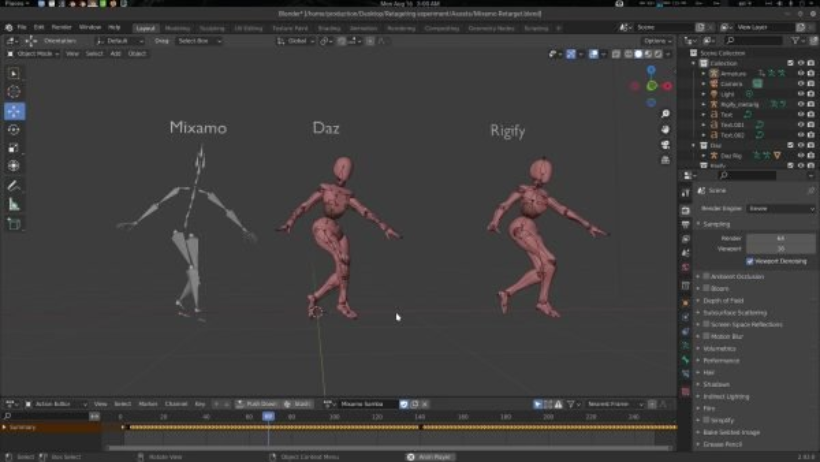Enable the Motion Blur checkbox
820x462 pixels.
pos(707,336)
